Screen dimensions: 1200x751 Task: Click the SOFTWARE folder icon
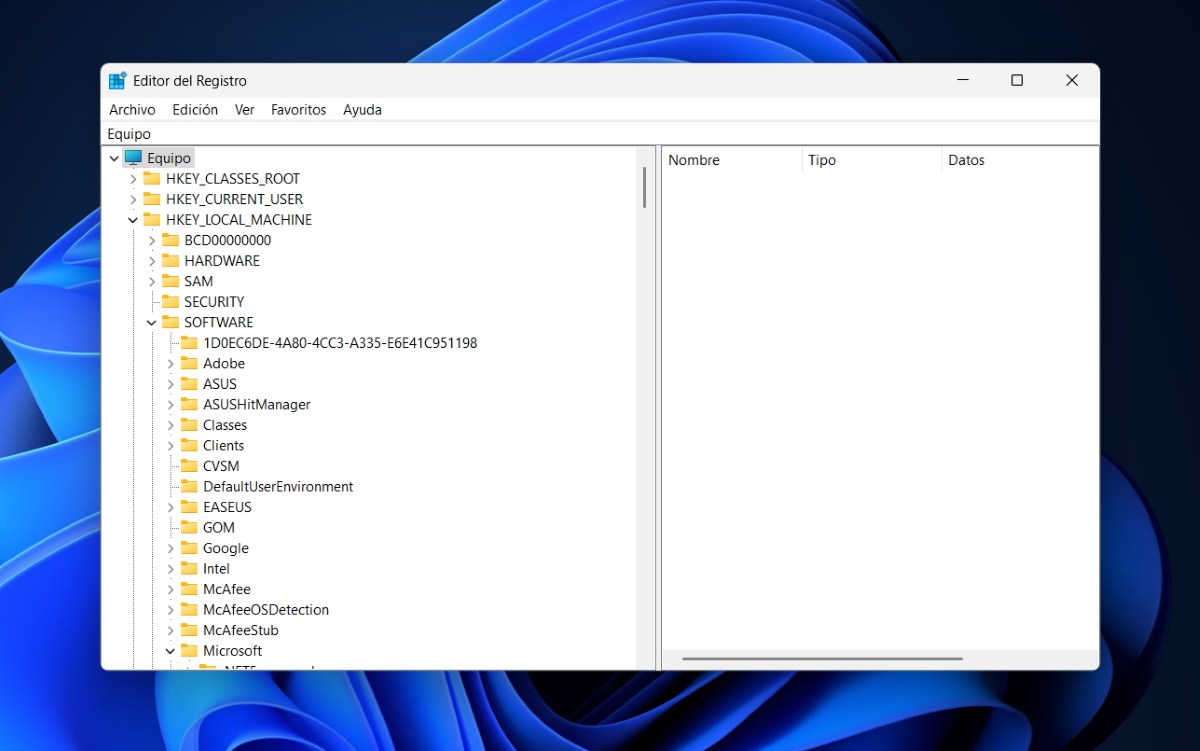click(170, 322)
